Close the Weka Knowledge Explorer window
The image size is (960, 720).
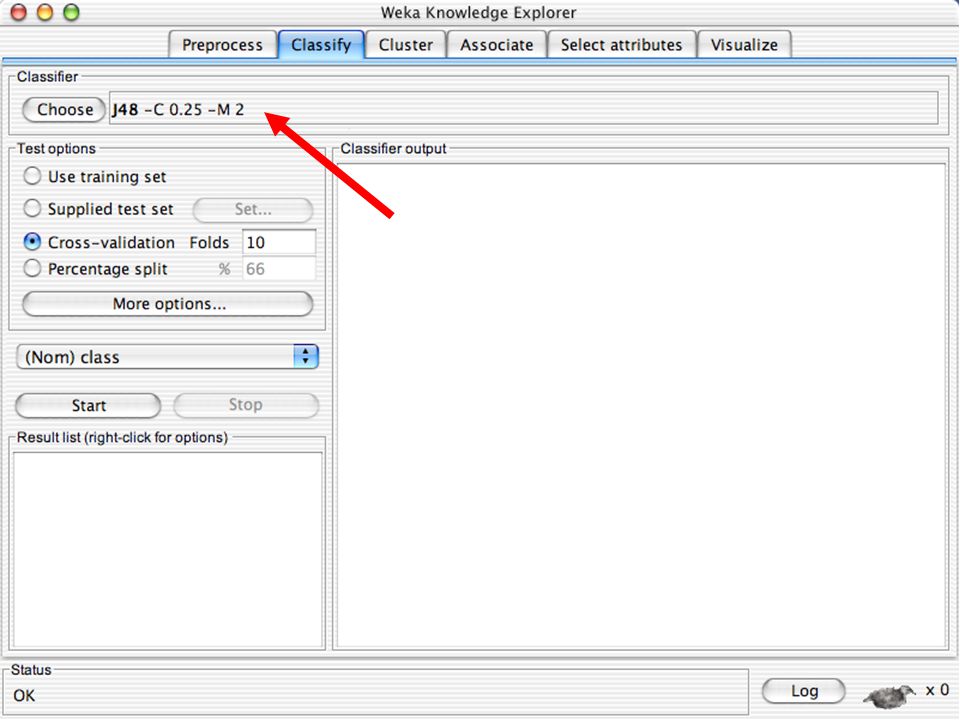[19, 12]
